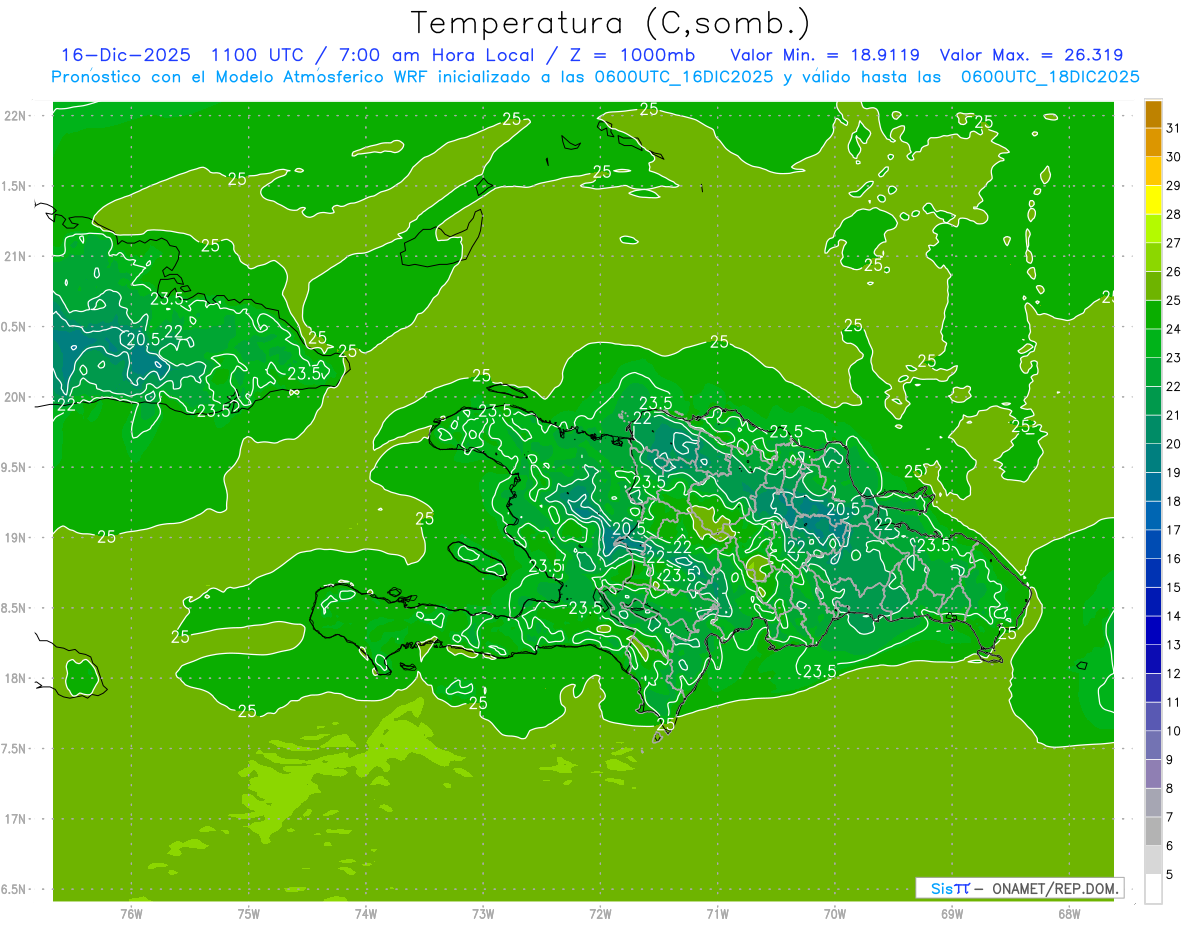Click the '13' color scale label
The image size is (1200, 927).
coord(1174,645)
